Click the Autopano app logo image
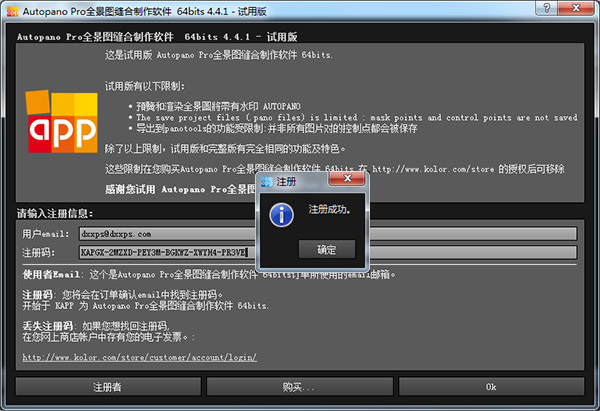Image resolution: width=600 pixels, height=411 pixels. click(62, 121)
